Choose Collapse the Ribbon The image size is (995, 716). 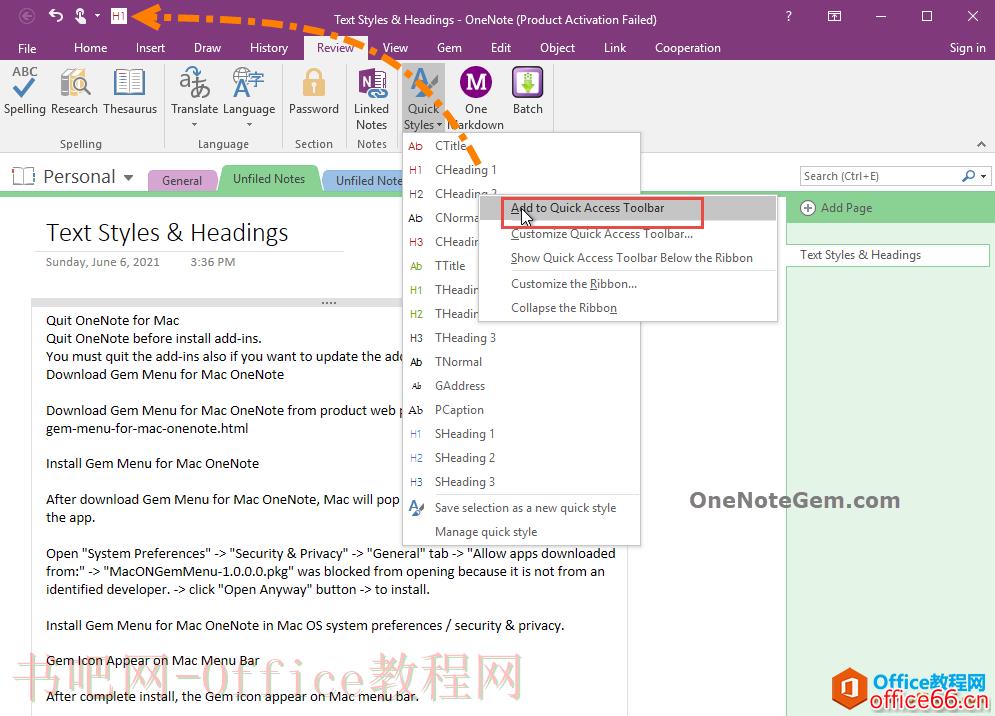coord(627,308)
